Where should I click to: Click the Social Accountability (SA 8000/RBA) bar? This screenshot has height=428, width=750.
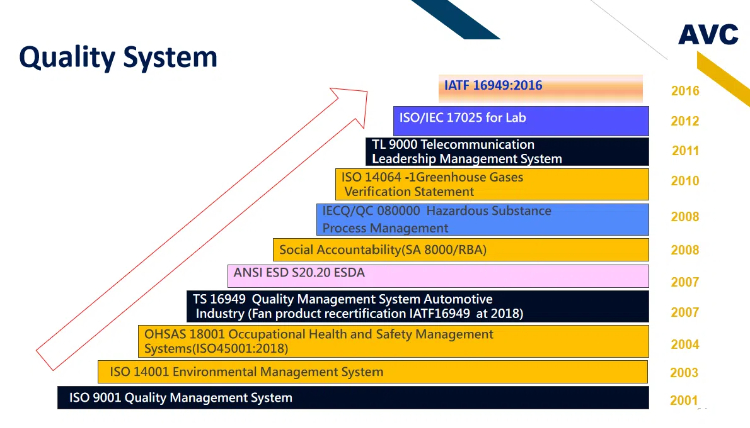pos(460,250)
